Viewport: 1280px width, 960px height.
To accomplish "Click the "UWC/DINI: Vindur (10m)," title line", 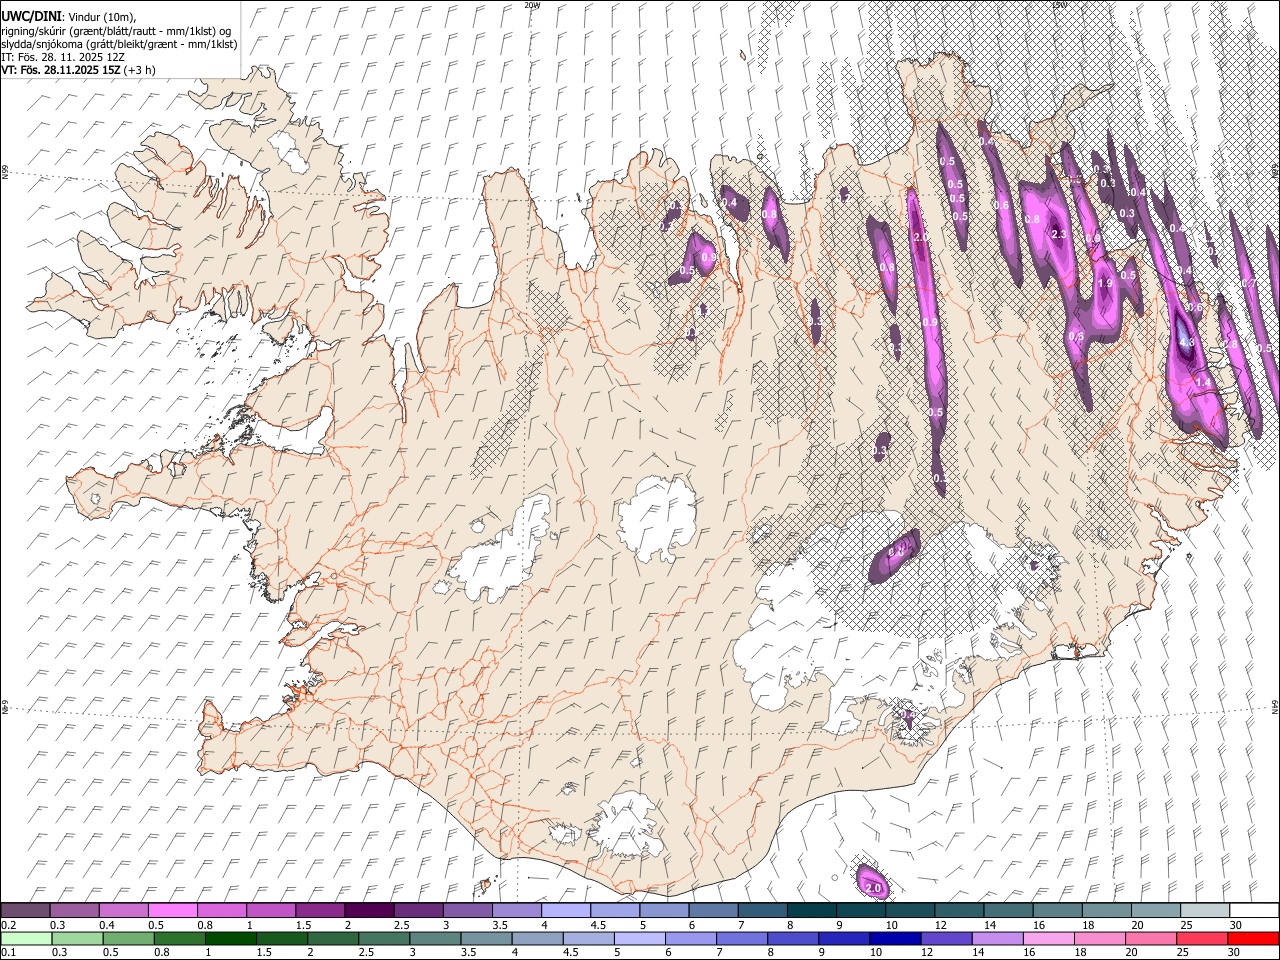I will (x=69, y=18).
